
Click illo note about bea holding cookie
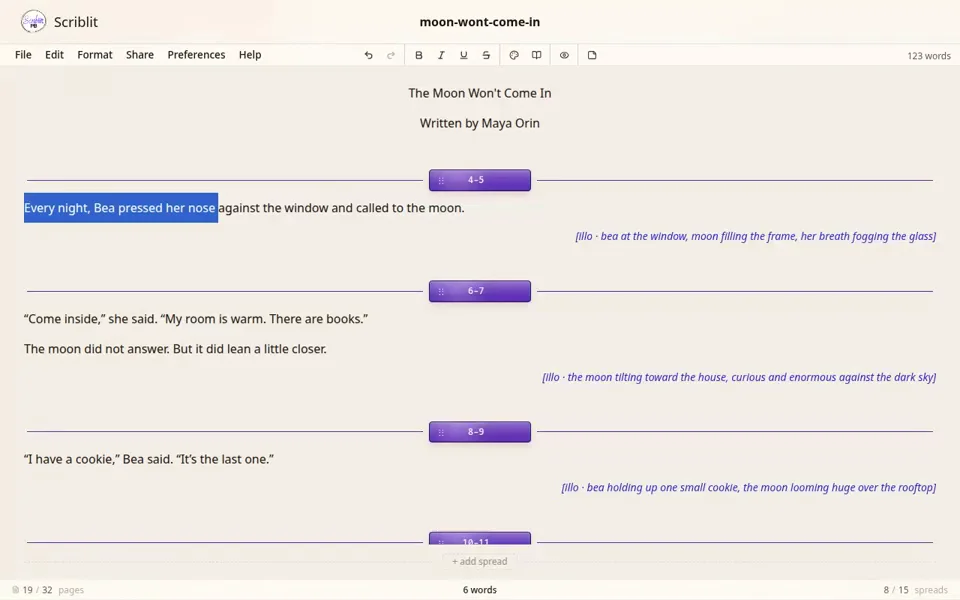click(x=749, y=487)
